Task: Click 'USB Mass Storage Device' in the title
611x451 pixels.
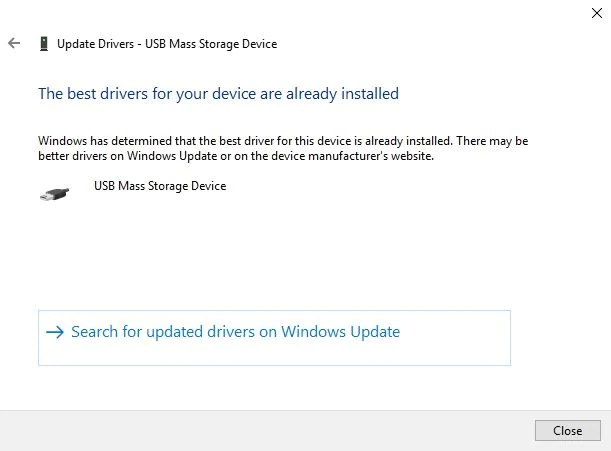Action: (210, 44)
